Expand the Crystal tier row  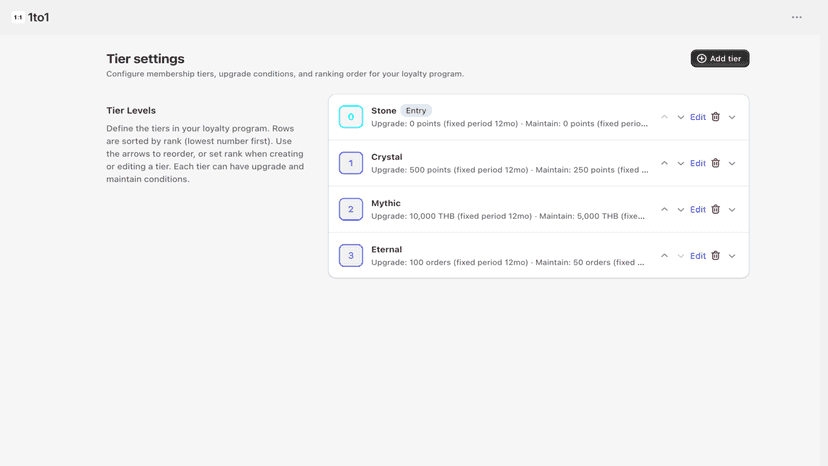click(x=732, y=163)
